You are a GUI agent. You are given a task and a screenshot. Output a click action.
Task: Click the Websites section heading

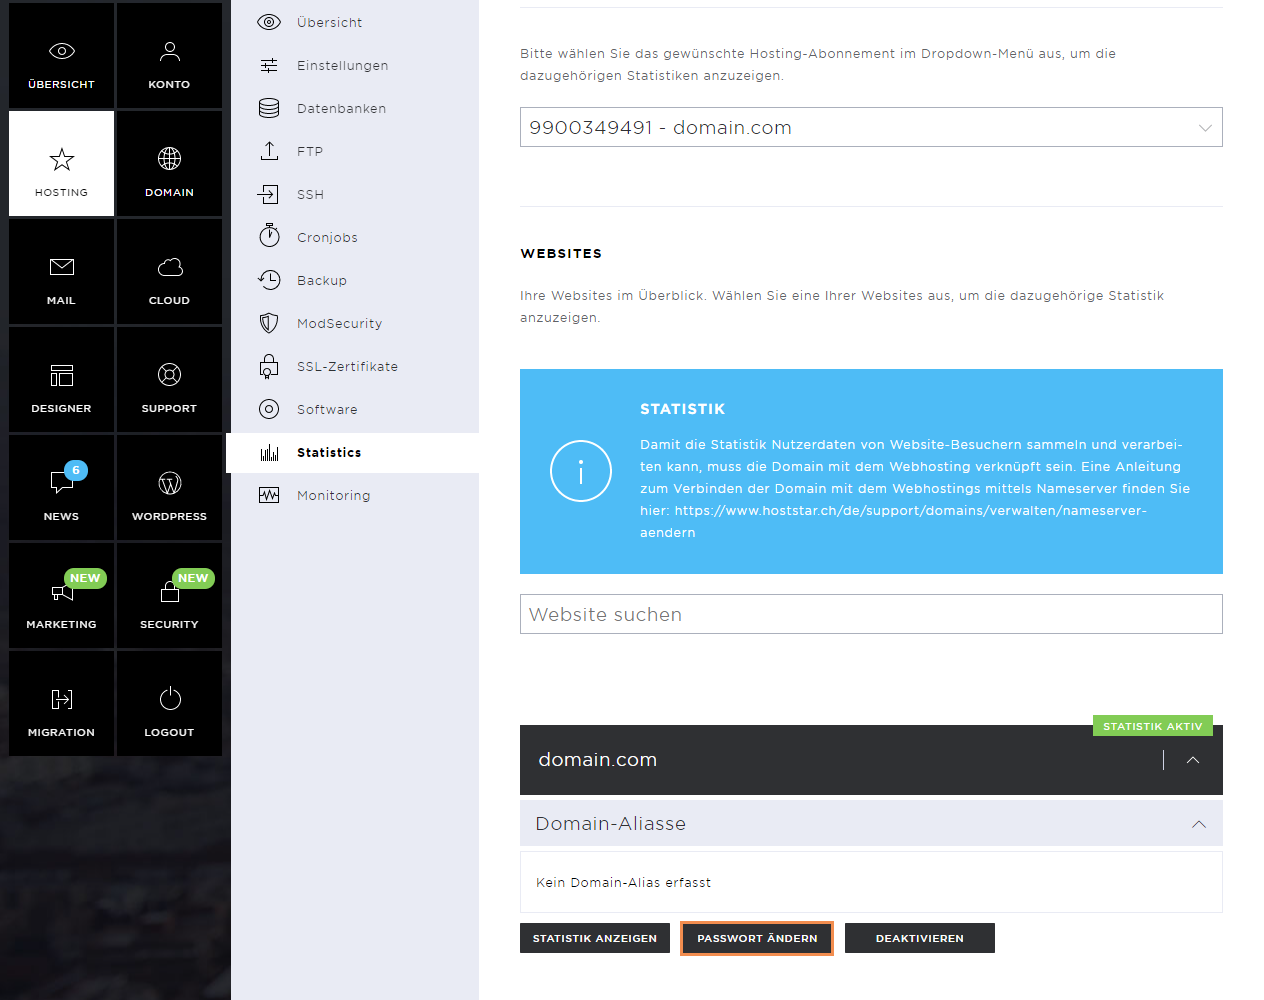[562, 253]
